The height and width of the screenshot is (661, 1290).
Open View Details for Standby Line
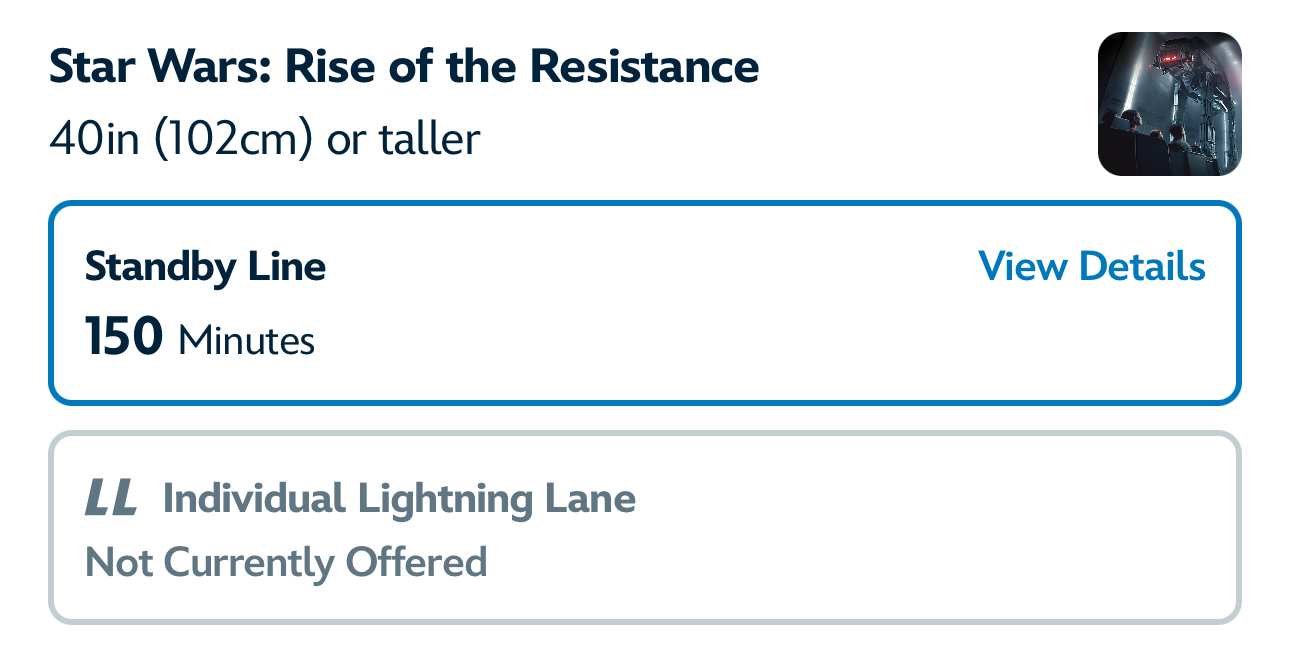pyautogui.click(x=1091, y=267)
